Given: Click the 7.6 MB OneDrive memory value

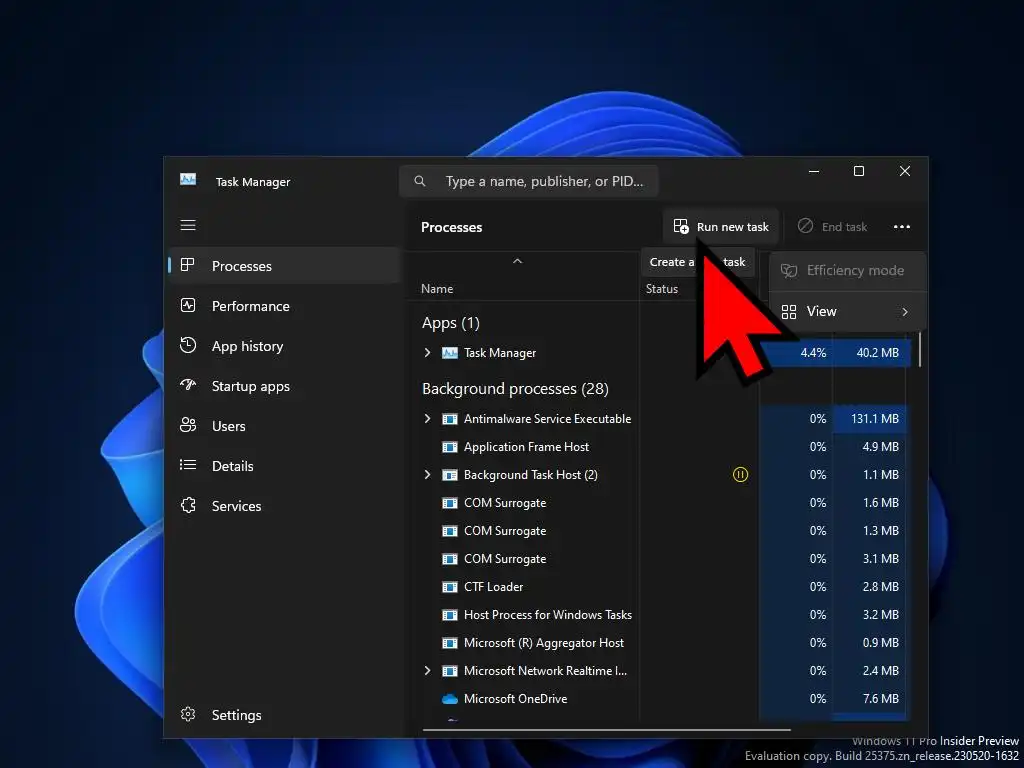Looking at the screenshot, I should 880,699.
